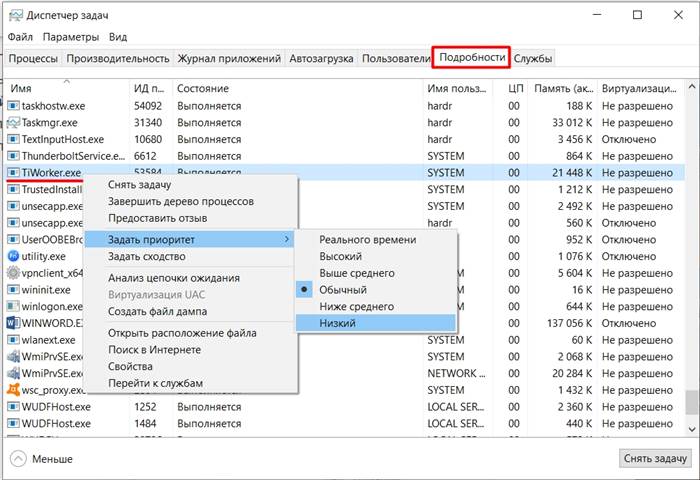This screenshot has height=480, width=700.
Task: Click the TrustedInstaller process icon
Action: pyautogui.click(x=13, y=189)
